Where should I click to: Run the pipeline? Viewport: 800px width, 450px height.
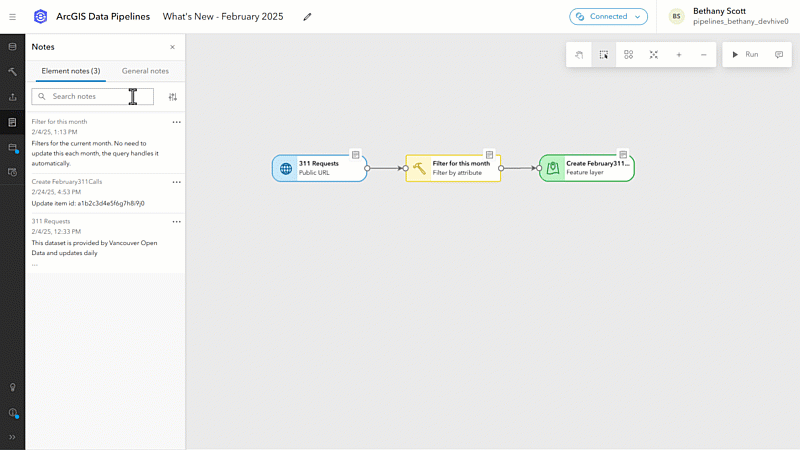pyautogui.click(x=745, y=55)
